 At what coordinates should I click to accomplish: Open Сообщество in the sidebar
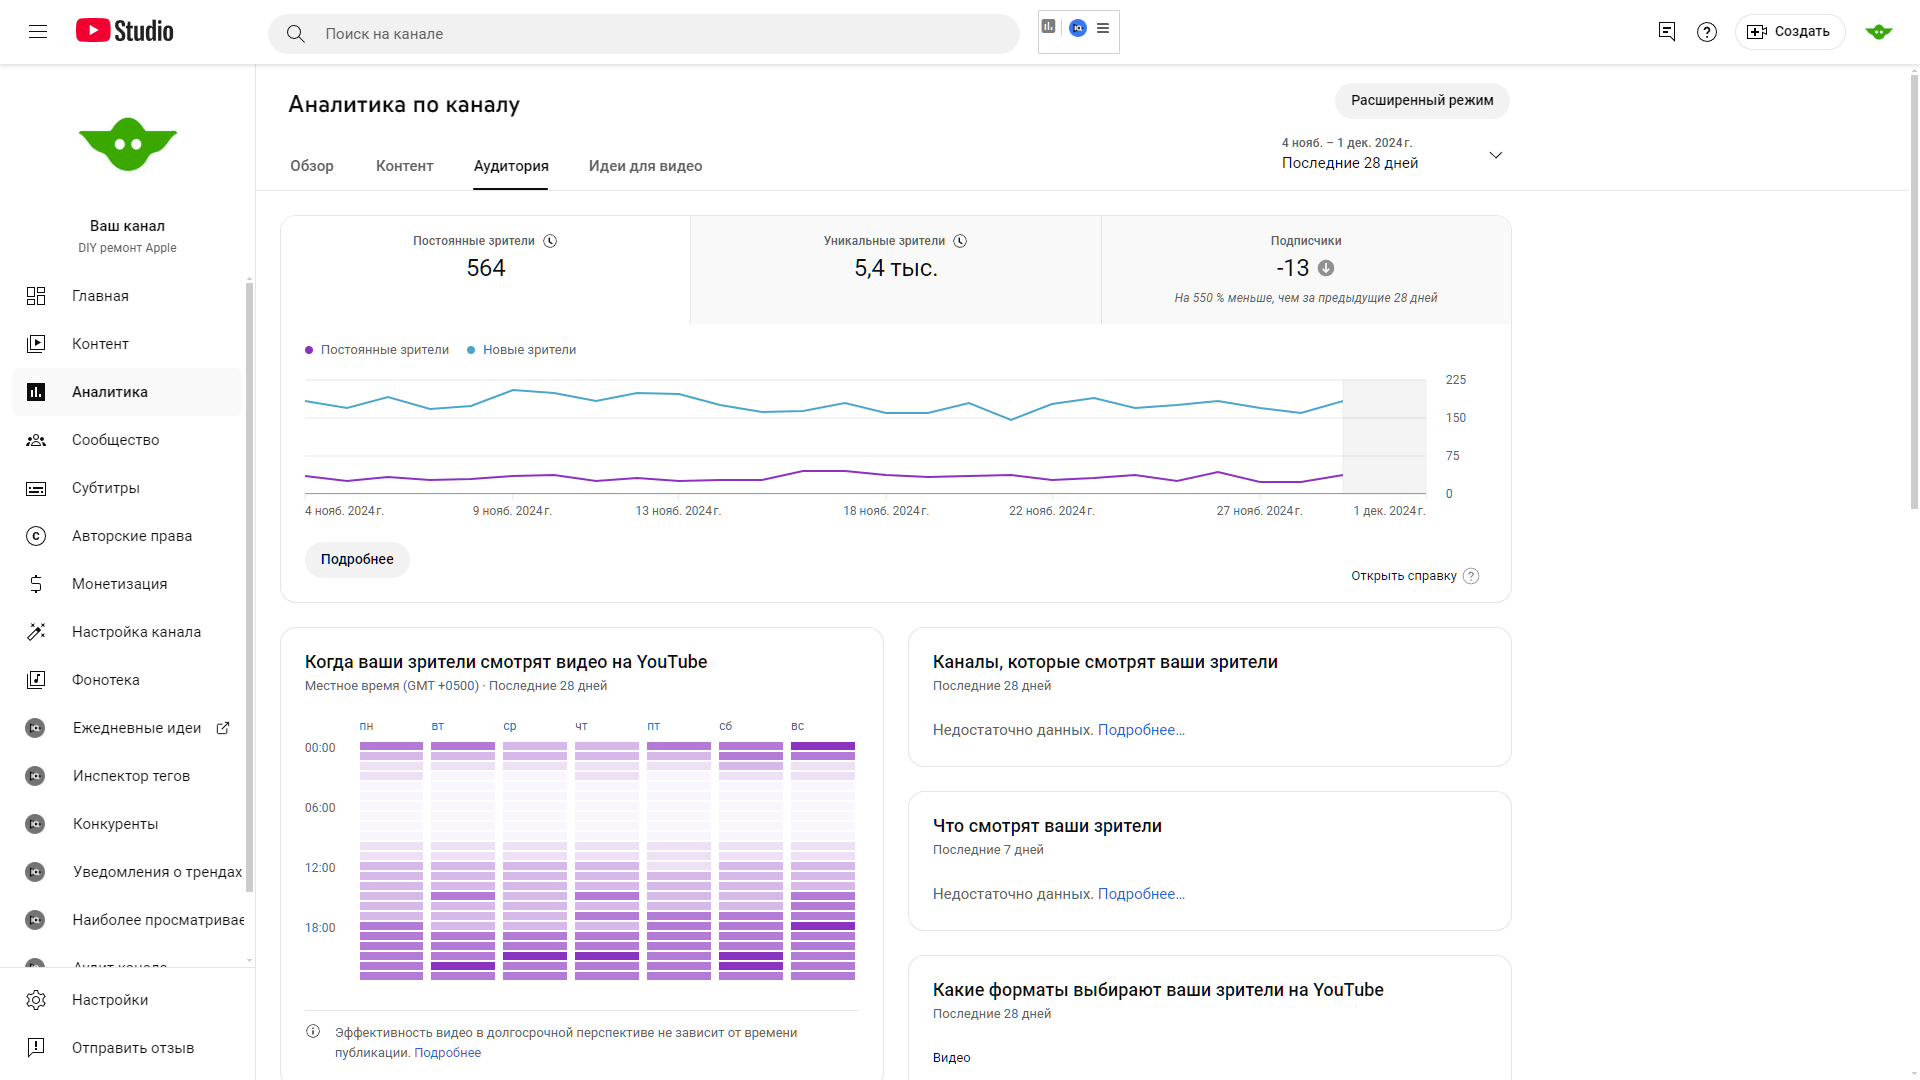[x=128, y=440]
